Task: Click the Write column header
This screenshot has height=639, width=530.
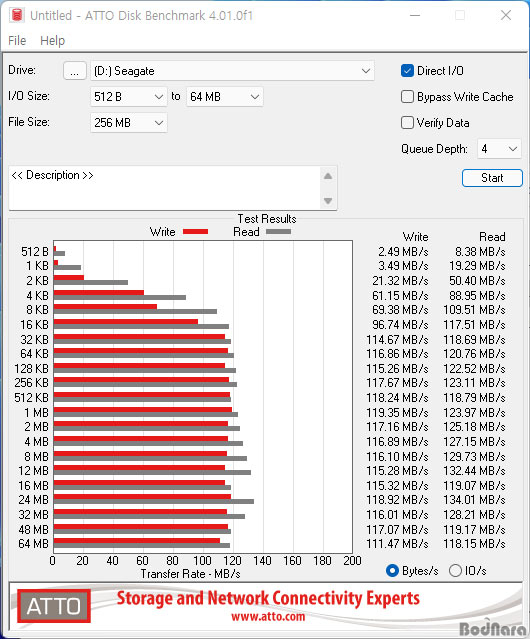Action: [416, 237]
